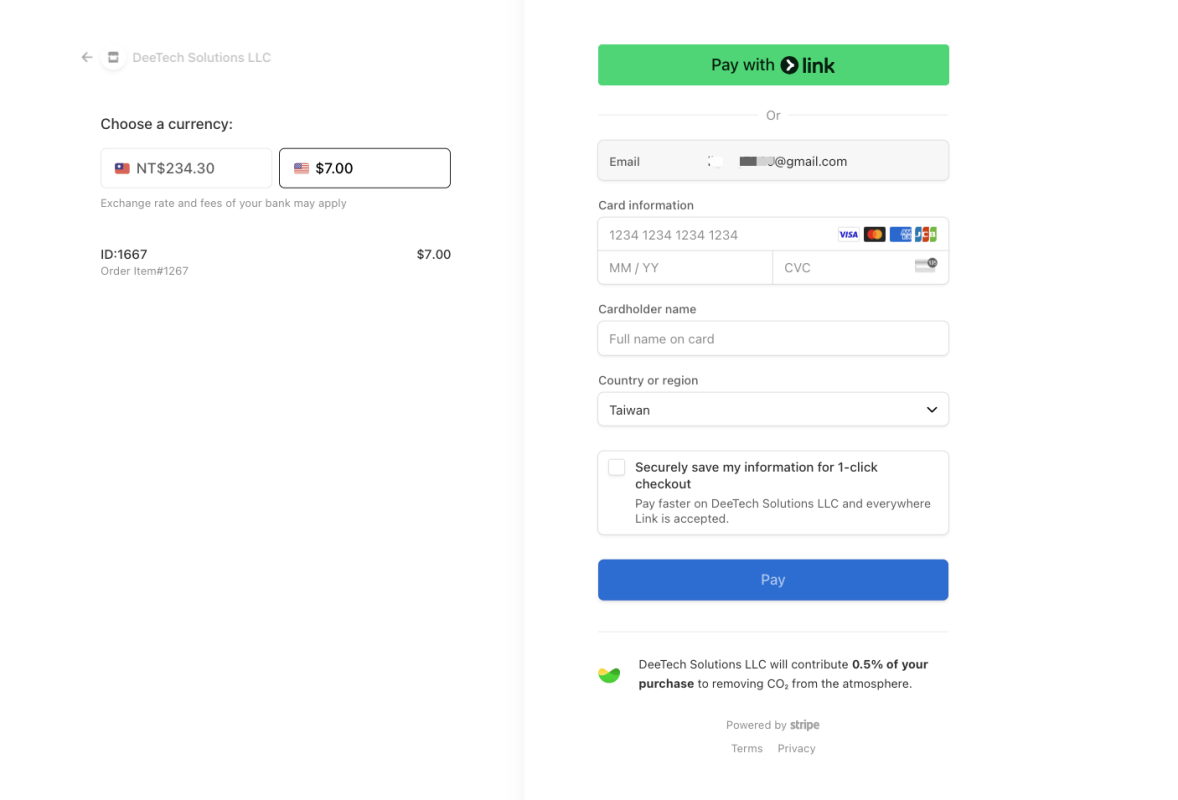Focus the card number input field
The height and width of the screenshot is (800, 1178).
coord(717,235)
